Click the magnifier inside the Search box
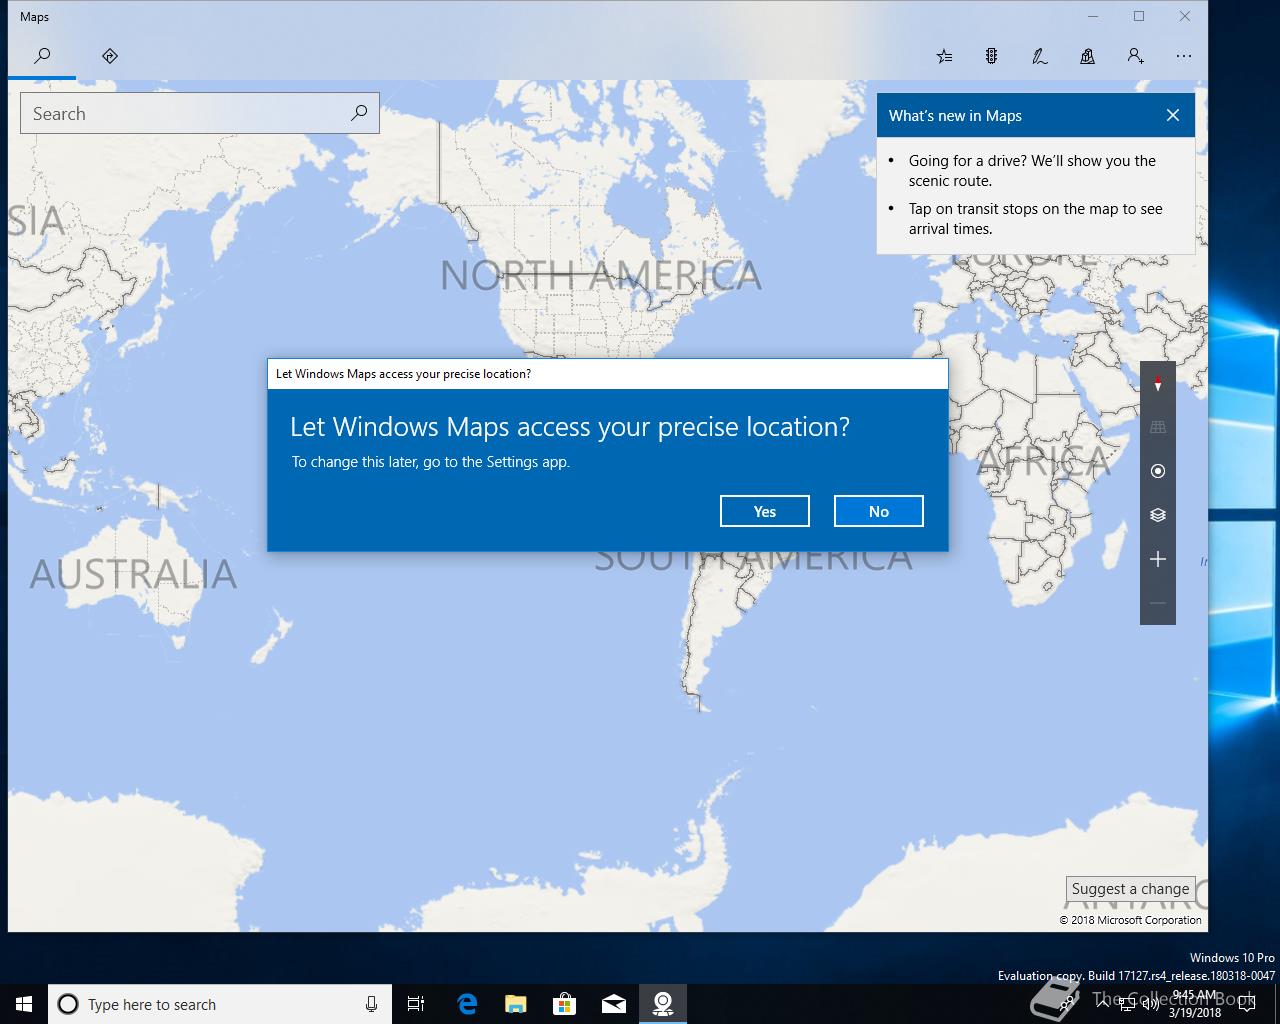 [x=359, y=113]
